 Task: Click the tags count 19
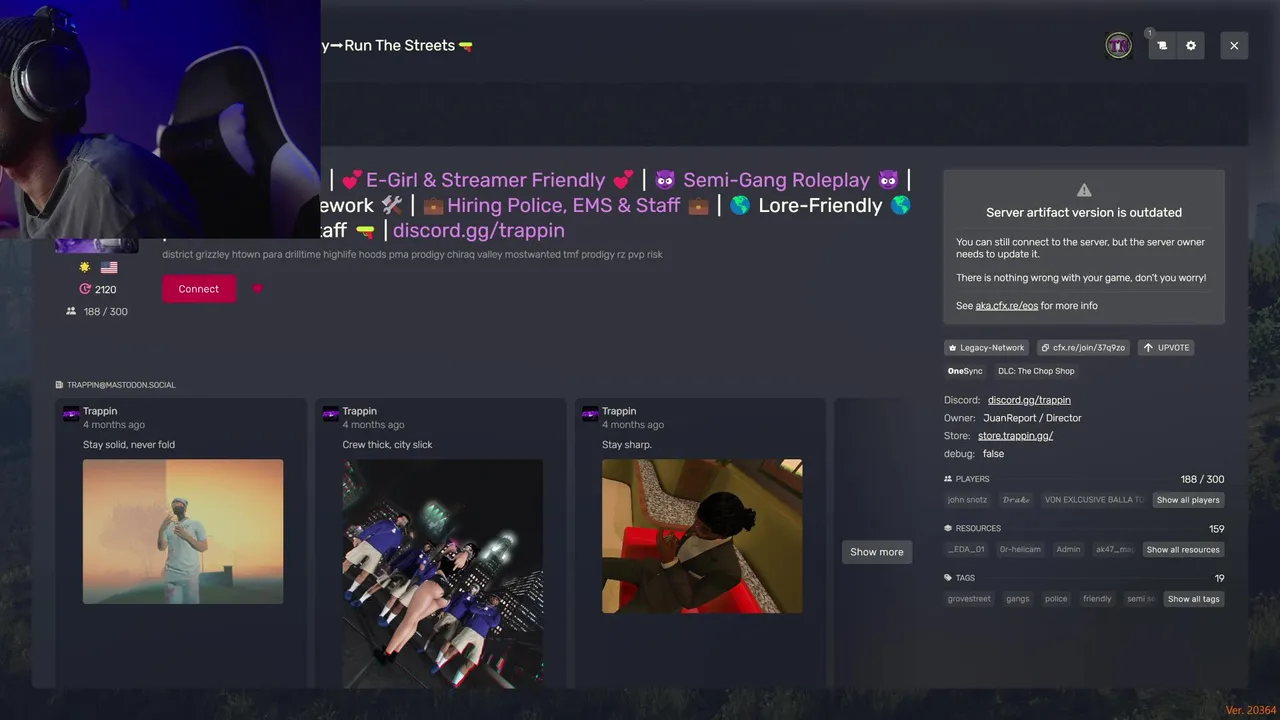click(x=1219, y=578)
